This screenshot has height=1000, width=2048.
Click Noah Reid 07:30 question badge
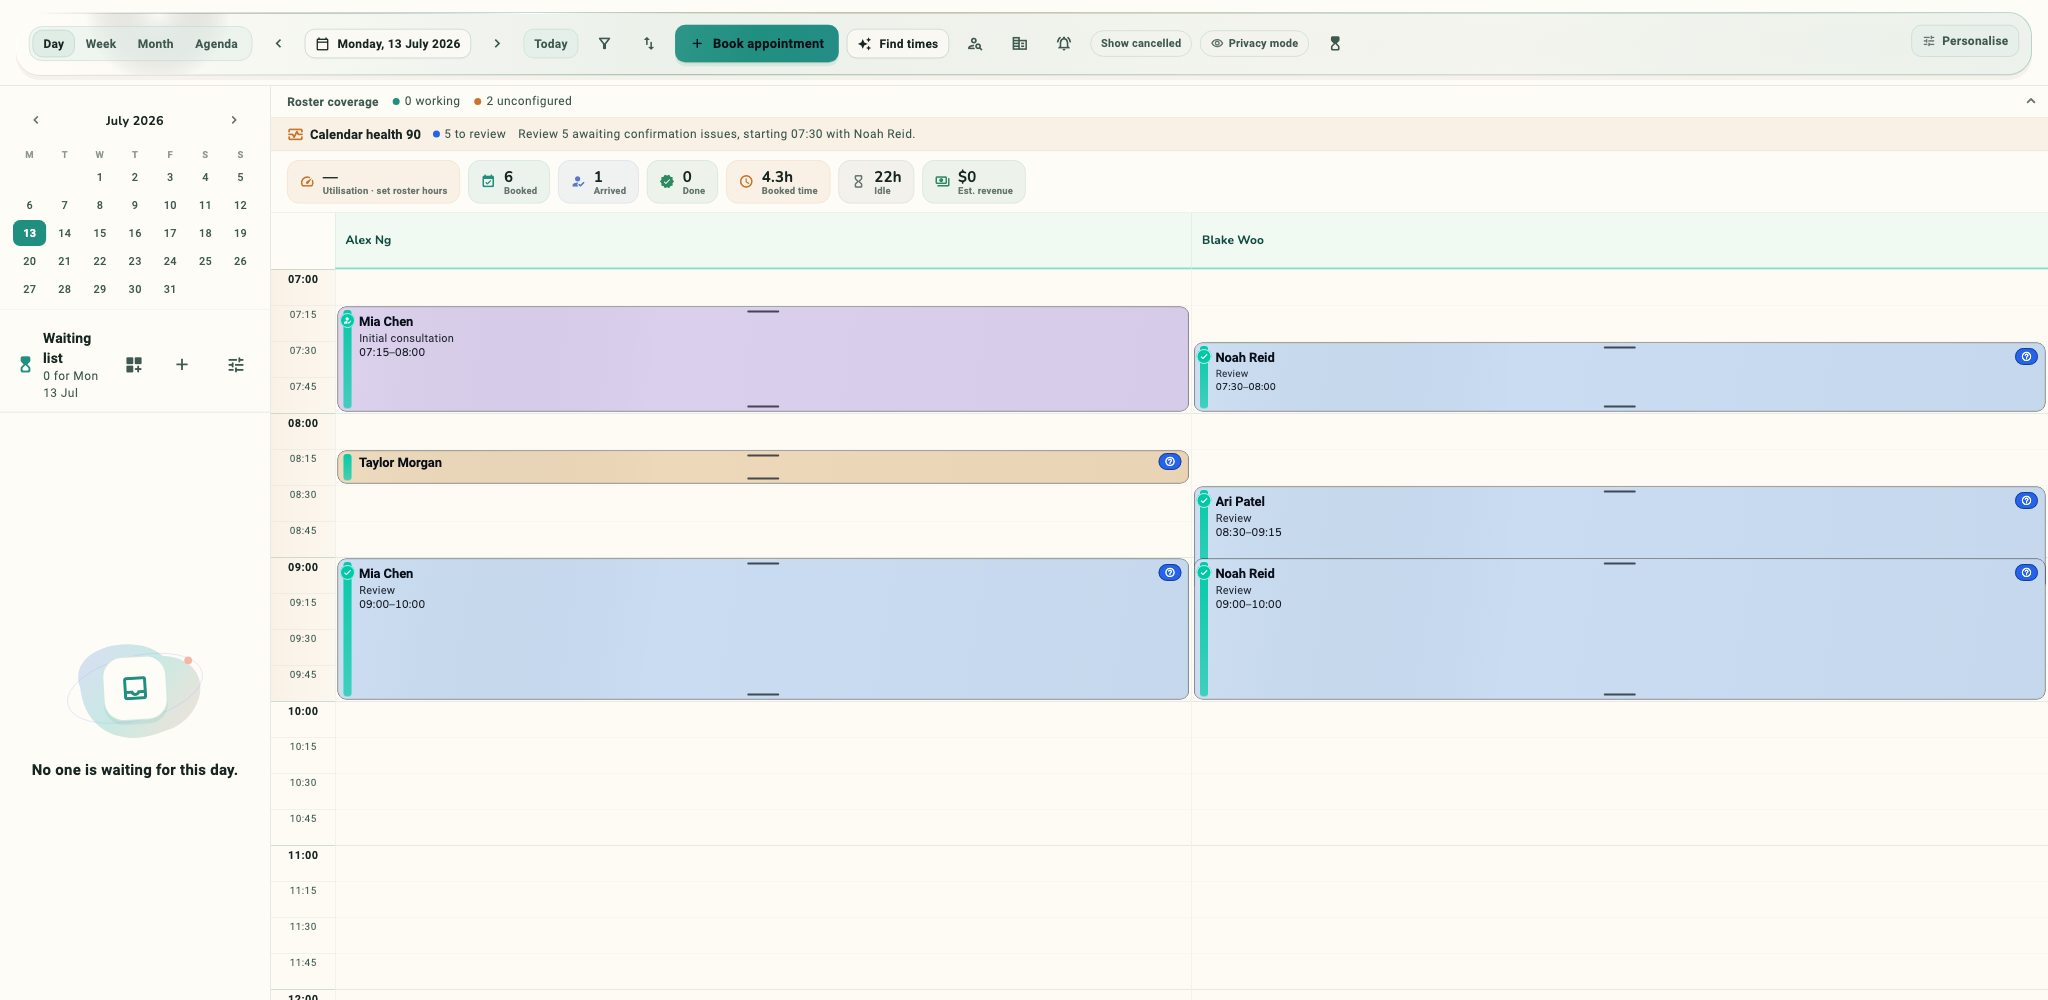coord(2026,357)
